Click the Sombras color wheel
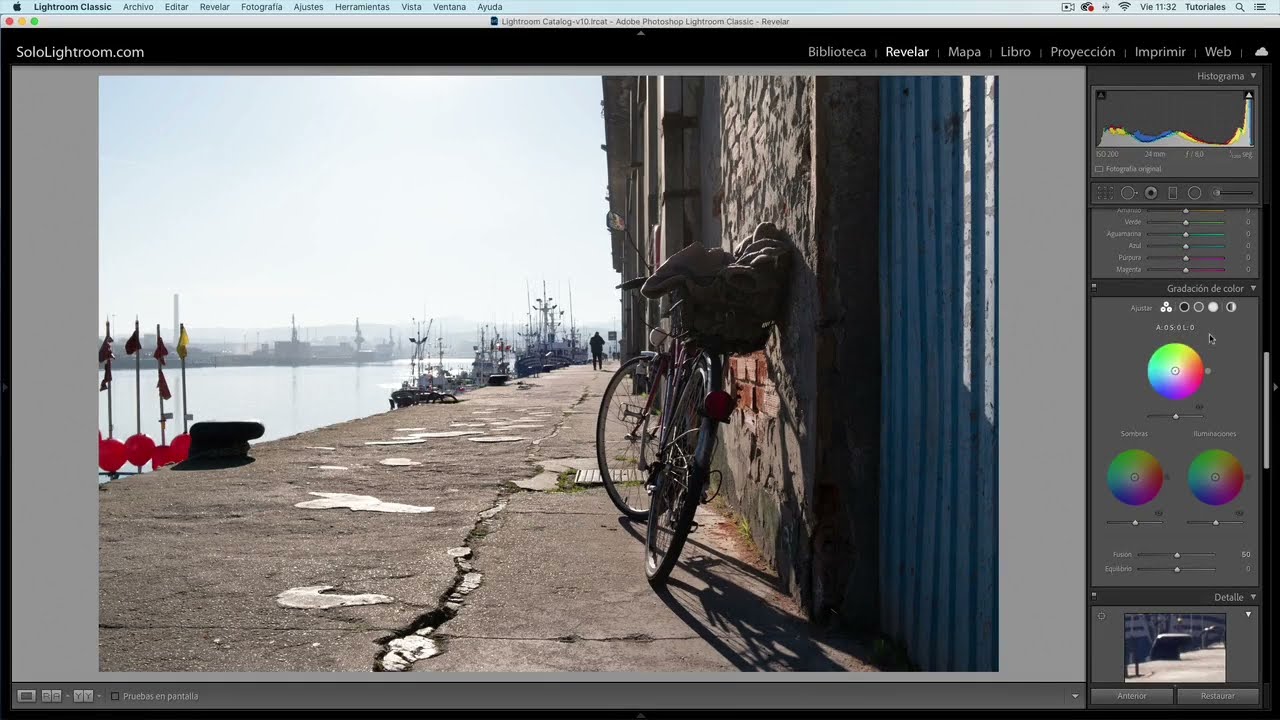The width and height of the screenshot is (1280, 720). 1135,477
